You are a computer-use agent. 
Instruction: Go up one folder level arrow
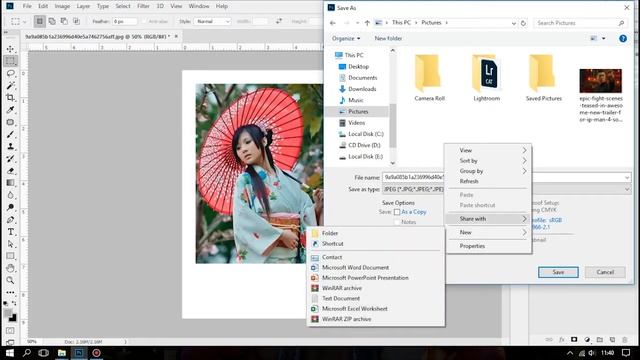pyautogui.click(x=367, y=23)
